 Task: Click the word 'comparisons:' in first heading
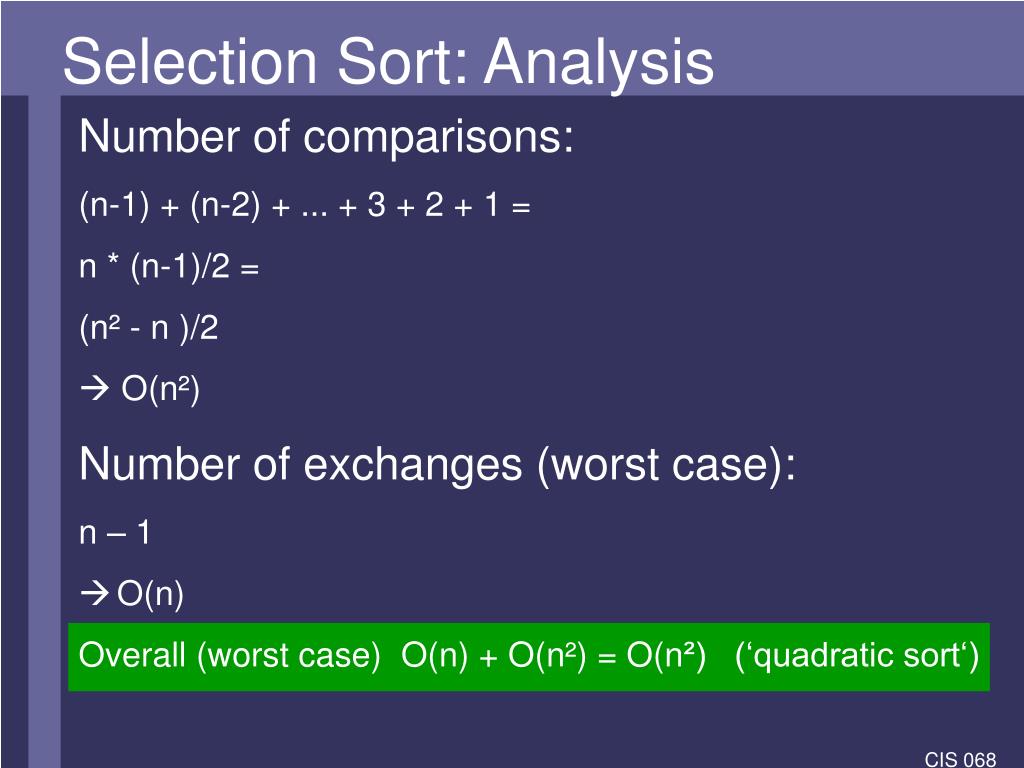click(438, 138)
